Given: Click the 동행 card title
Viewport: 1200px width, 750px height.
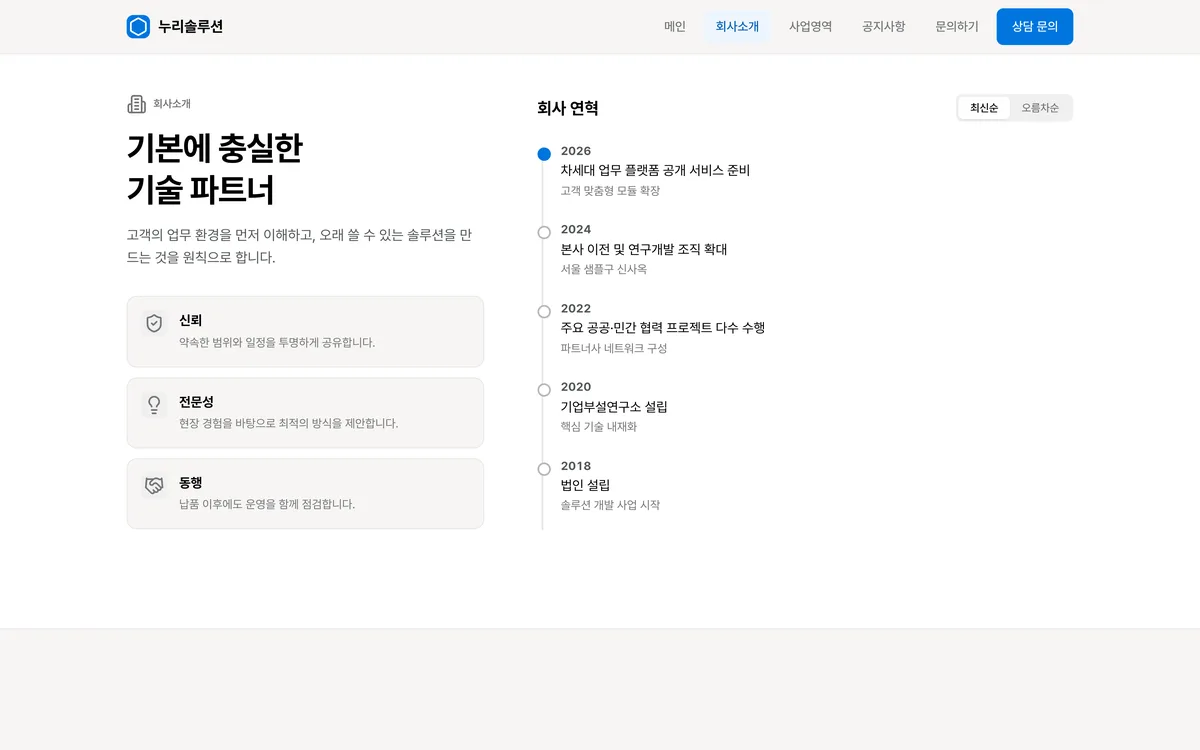Looking at the screenshot, I should (x=191, y=482).
